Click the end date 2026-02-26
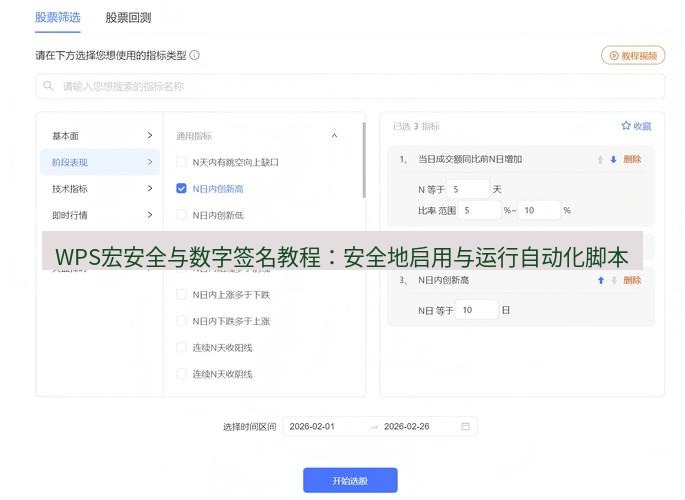685x500 pixels. click(x=407, y=427)
